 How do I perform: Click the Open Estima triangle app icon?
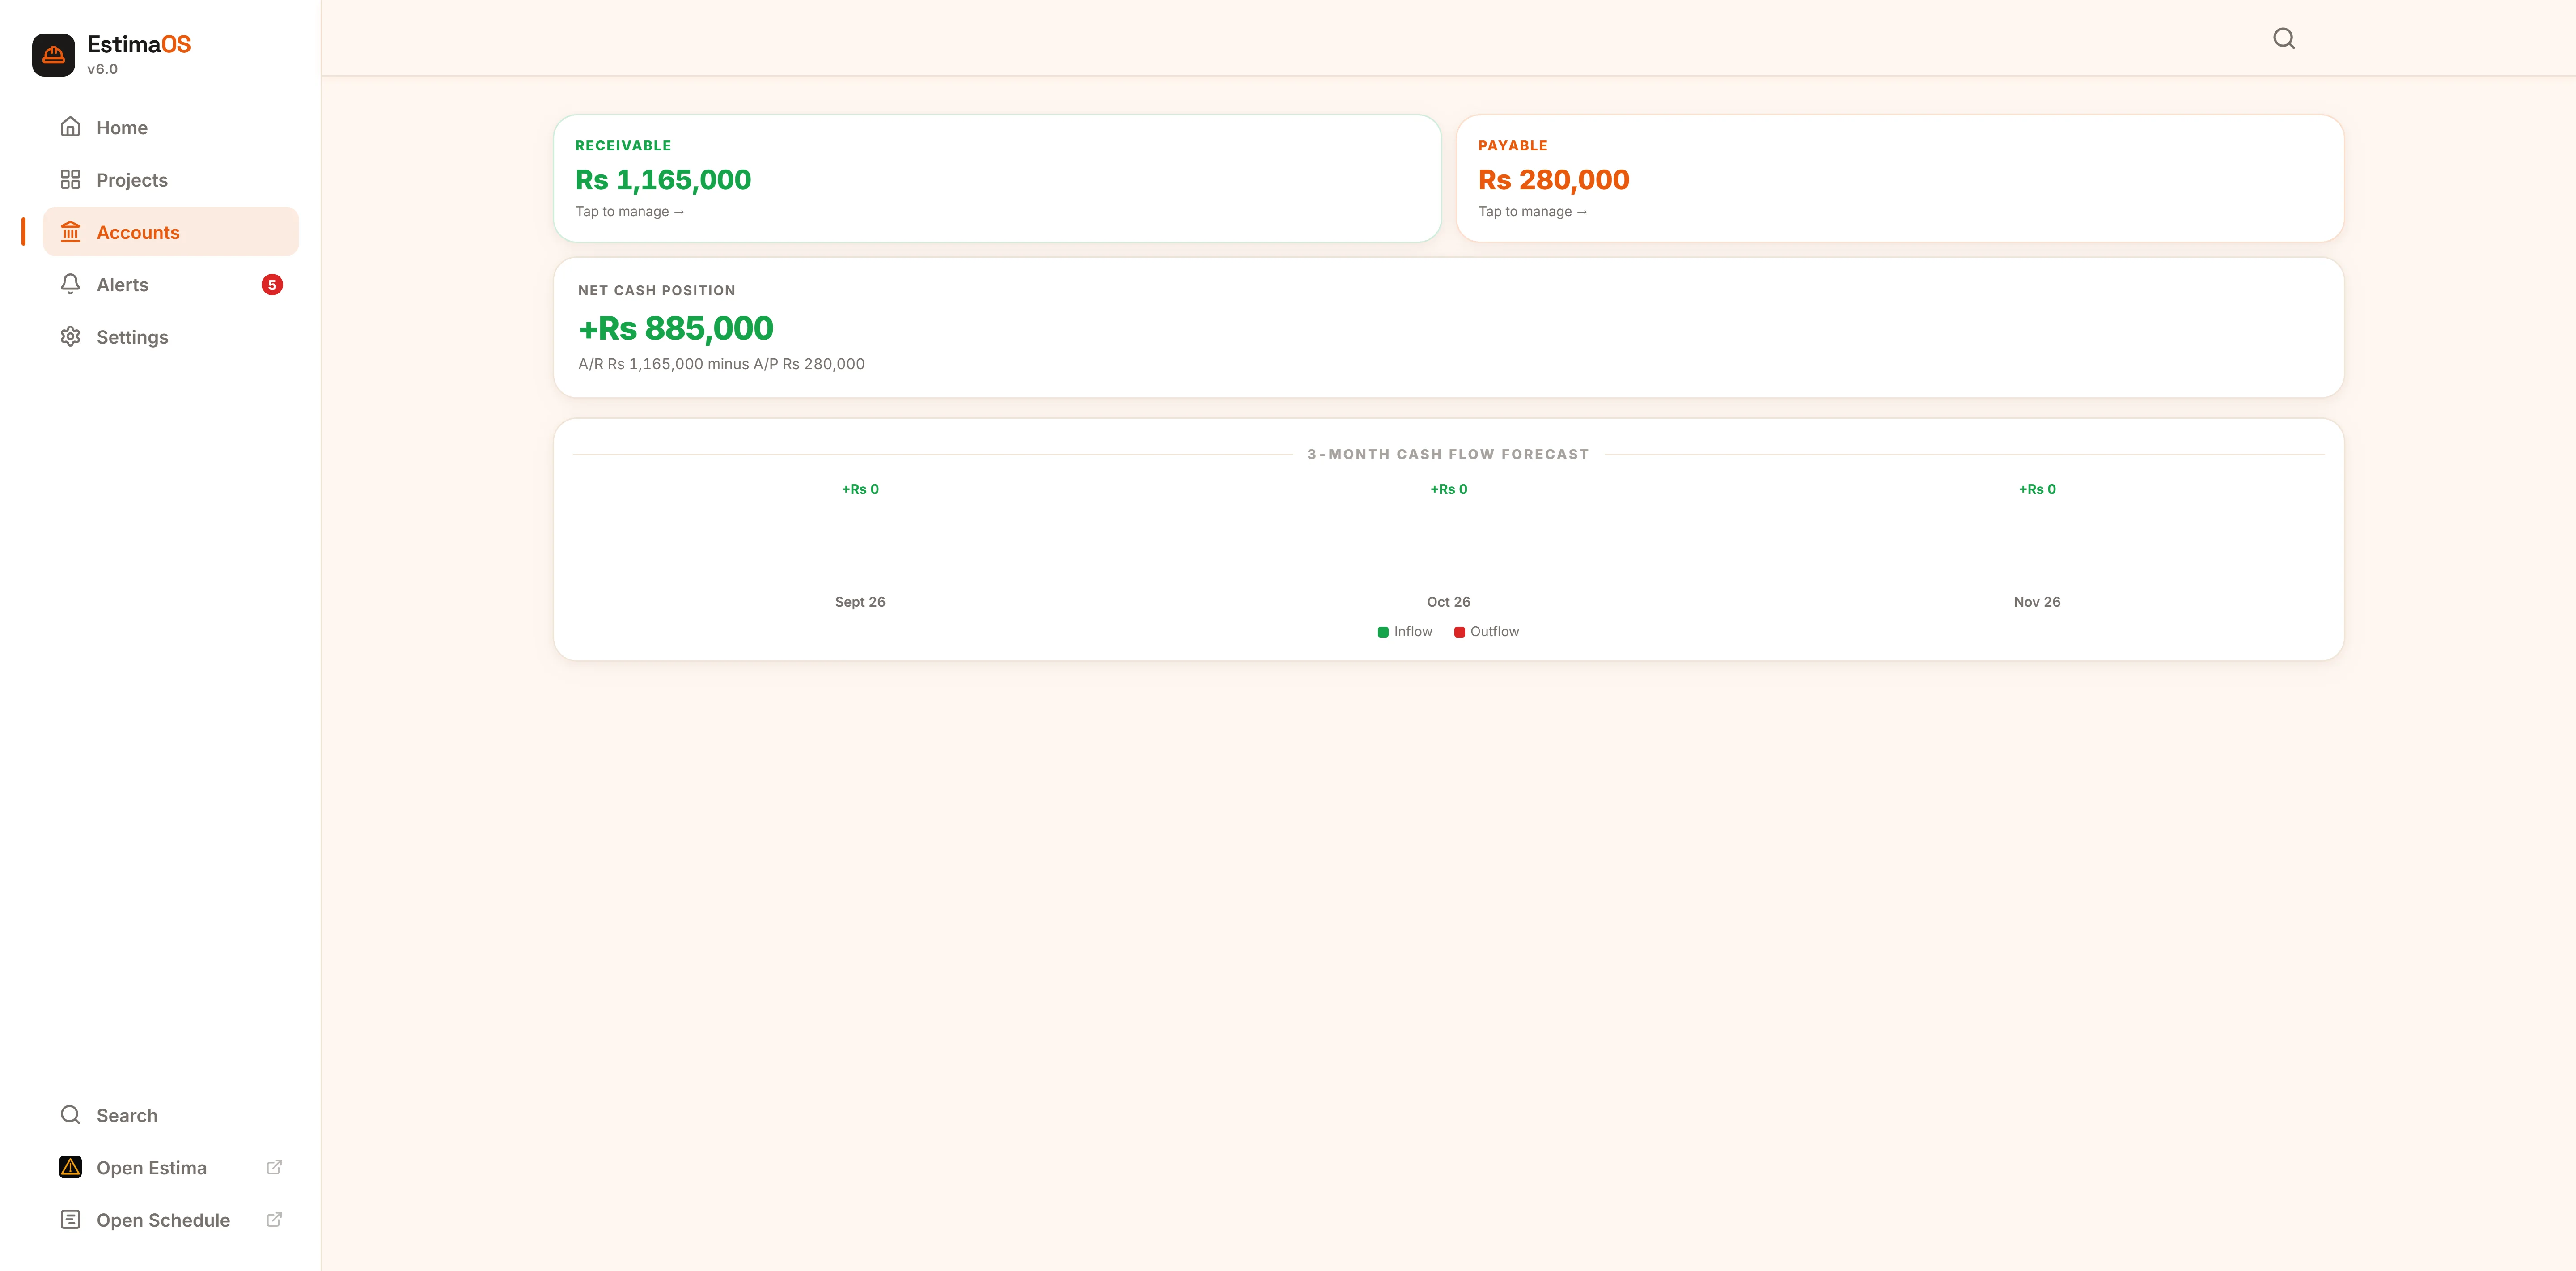pyautogui.click(x=70, y=1167)
